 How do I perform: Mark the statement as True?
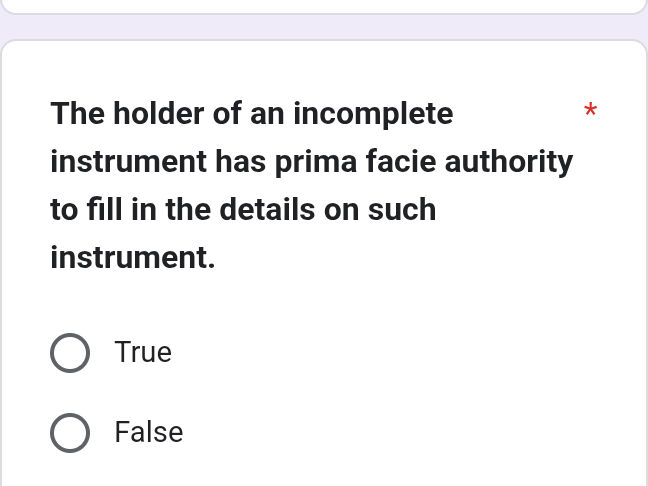click(x=70, y=353)
